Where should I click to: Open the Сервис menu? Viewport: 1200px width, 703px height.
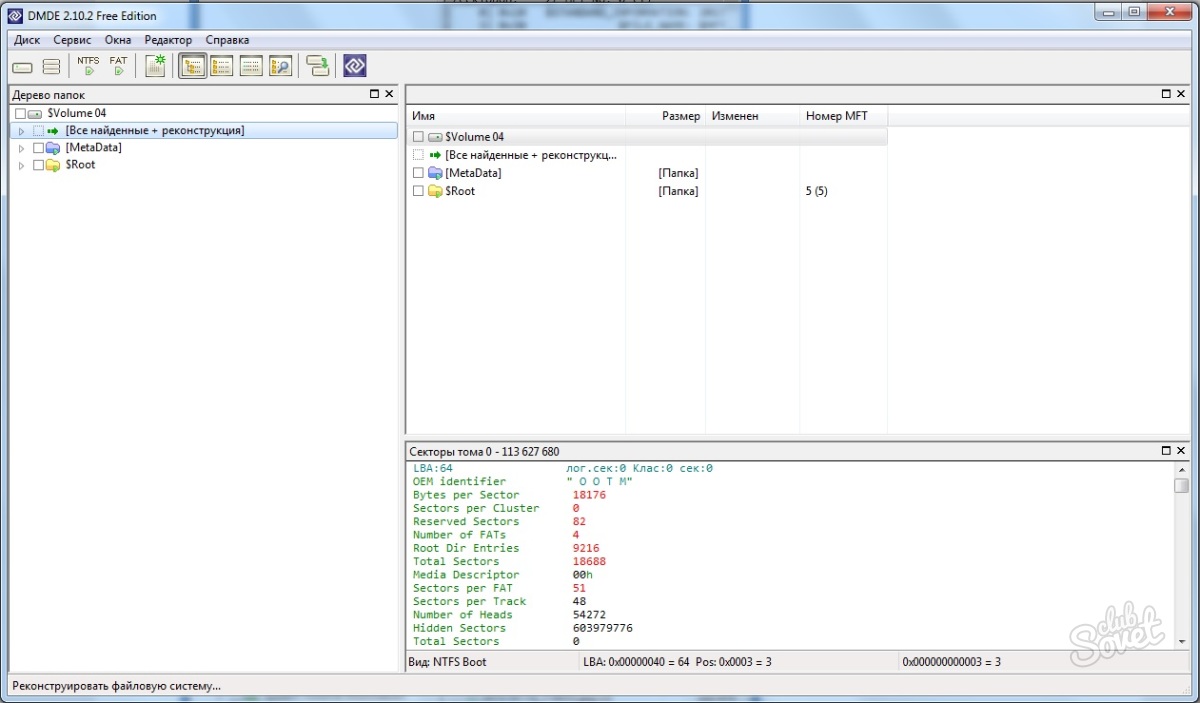click(72, 40)
